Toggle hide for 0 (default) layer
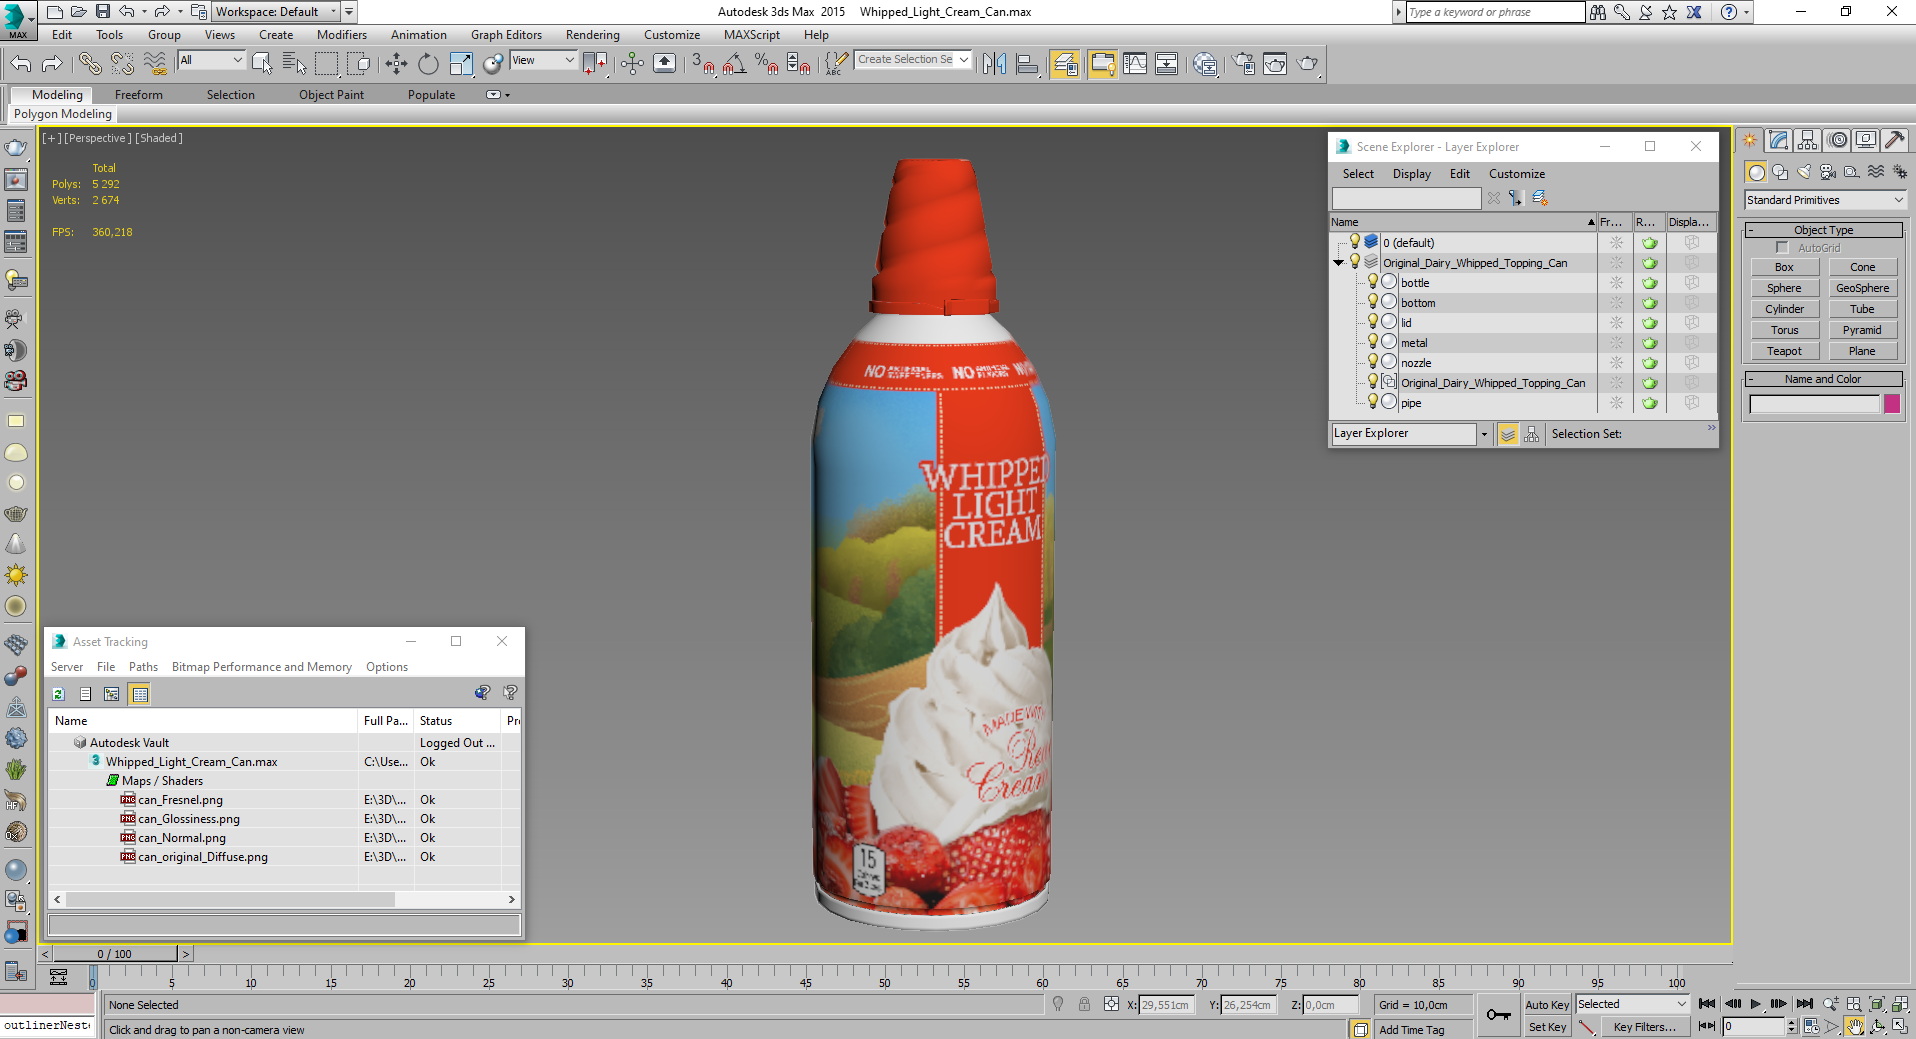The height and width of the screenshot is (1039, 1916). coord(1355,242)
